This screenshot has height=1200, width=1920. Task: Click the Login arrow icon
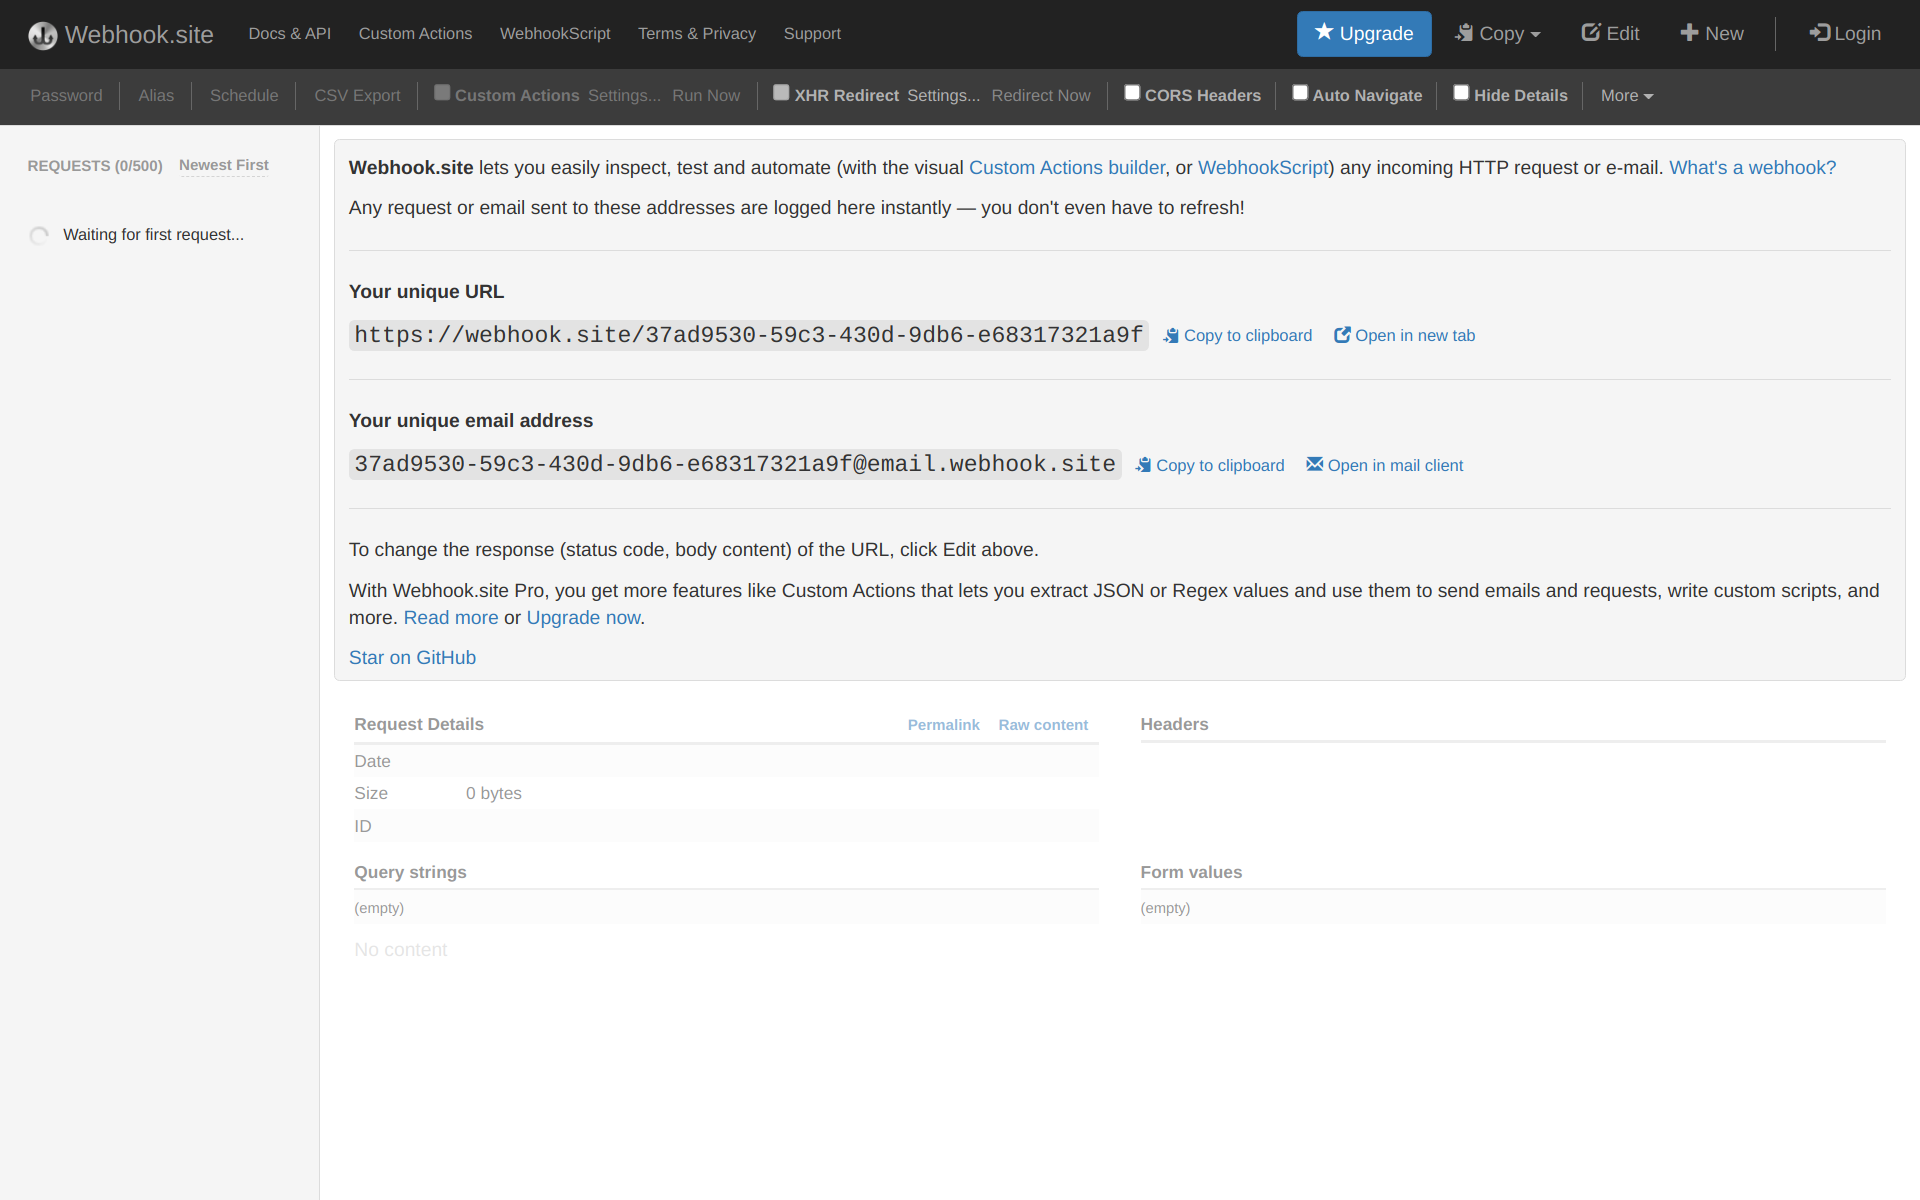[1819, 33]
